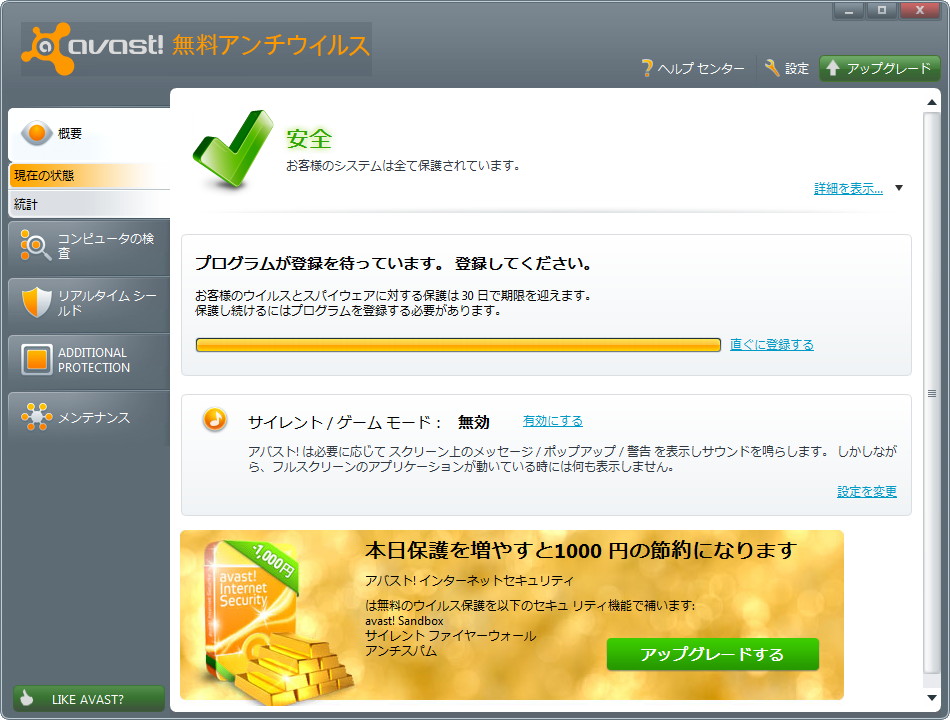The width and height of the screenshot is (950, 720).
Task: Click the LIKE AVAST? button at bottom
Action: tap(87, 699)
